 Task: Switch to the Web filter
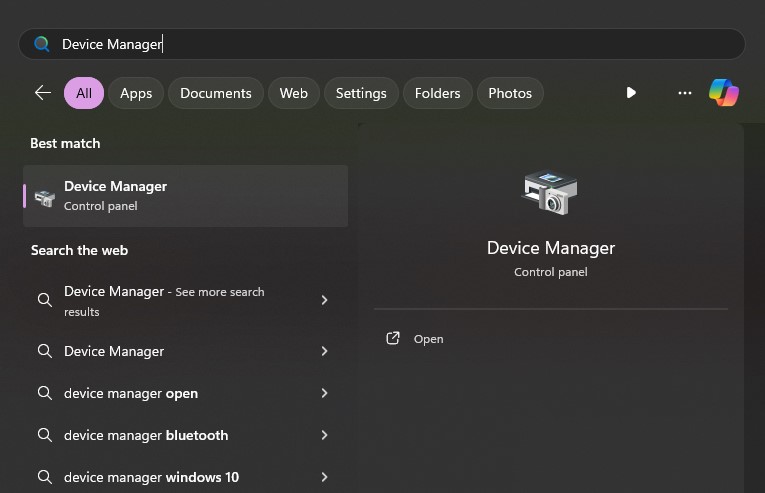coord(294,93)
